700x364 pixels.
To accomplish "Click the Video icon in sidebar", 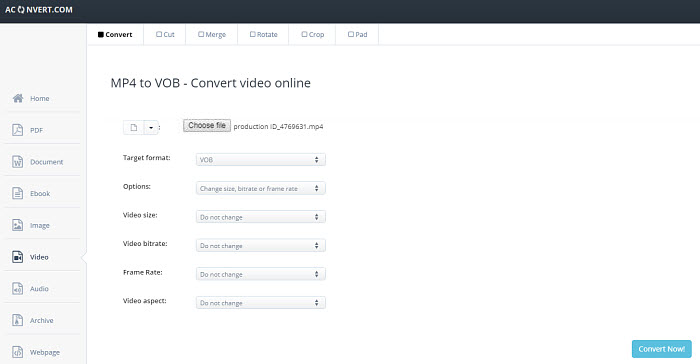I will (x=17, y=257).
